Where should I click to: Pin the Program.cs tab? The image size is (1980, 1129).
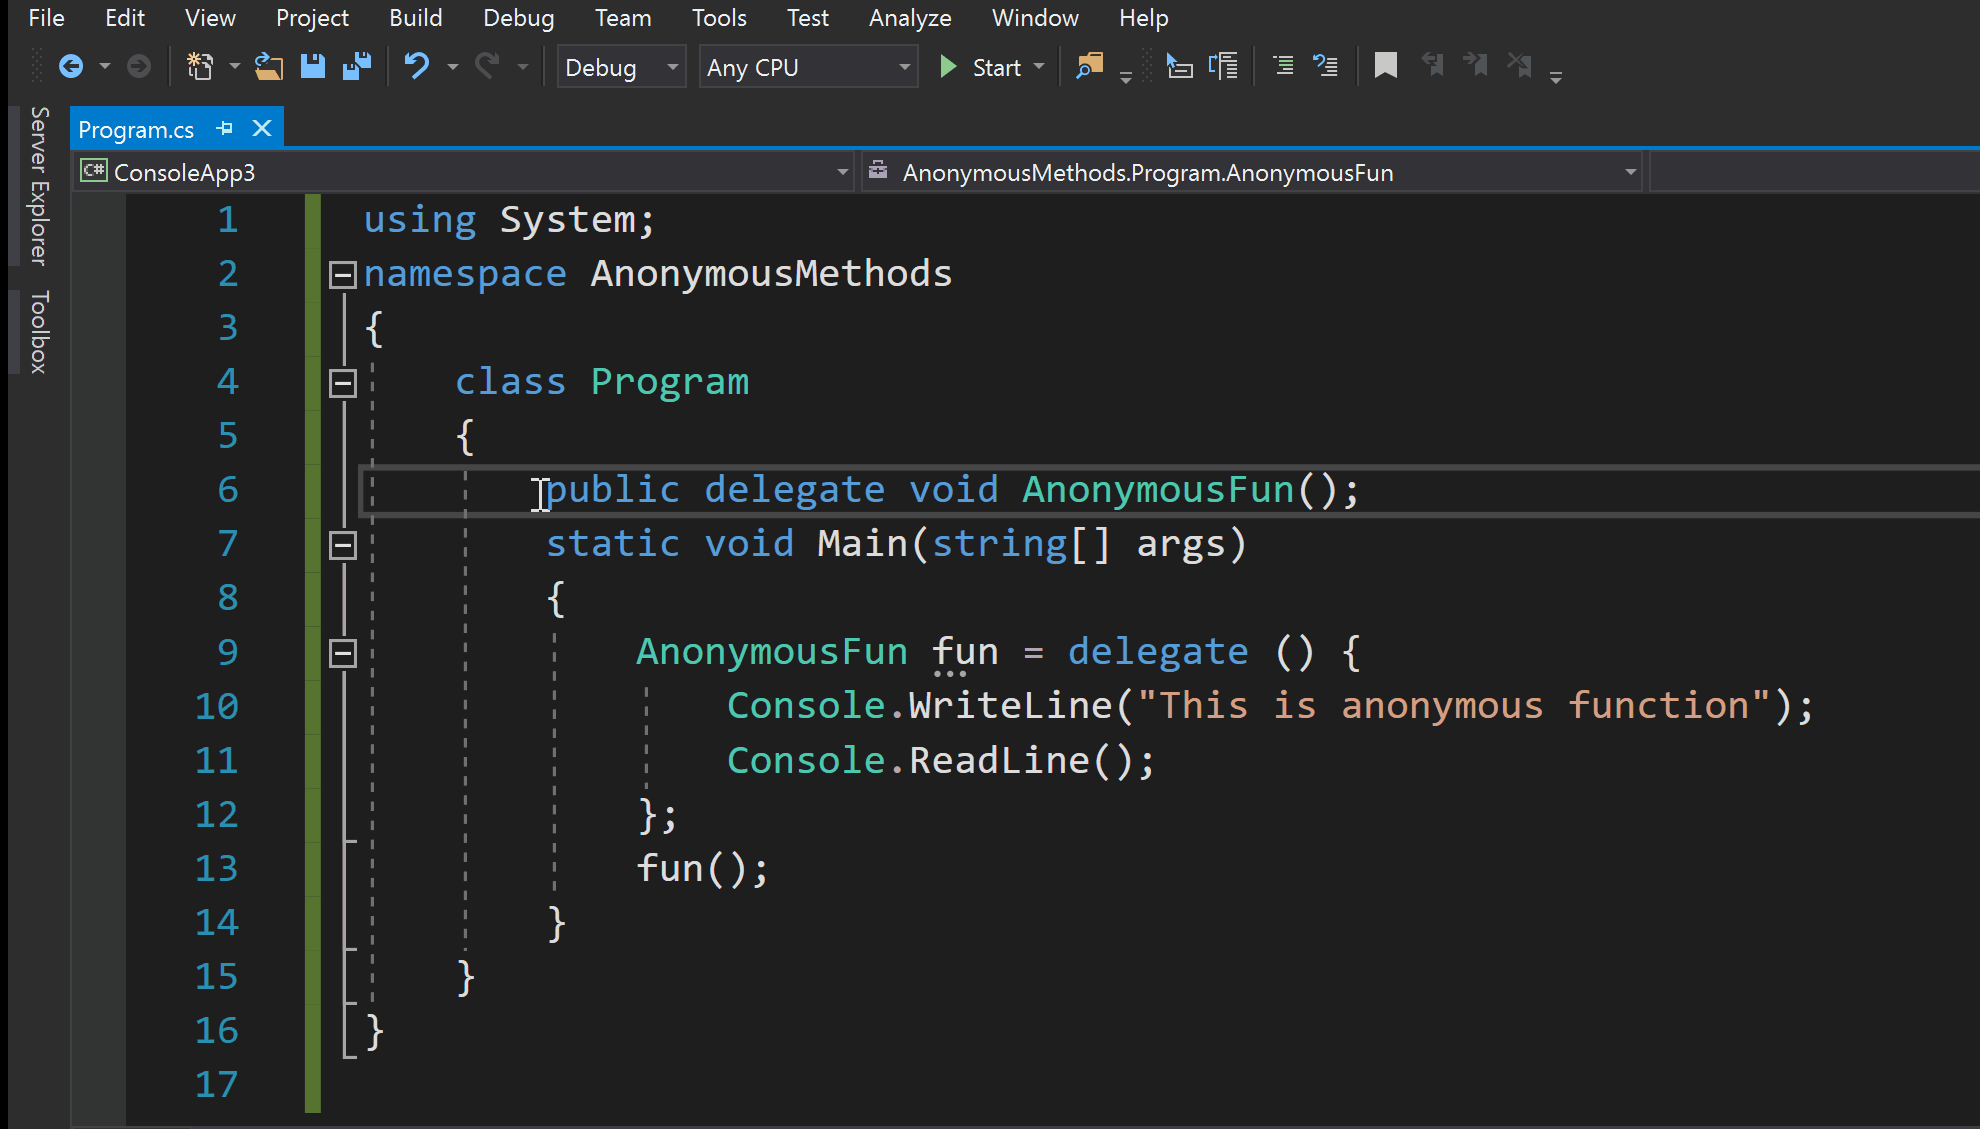click(x=224, y=128)
